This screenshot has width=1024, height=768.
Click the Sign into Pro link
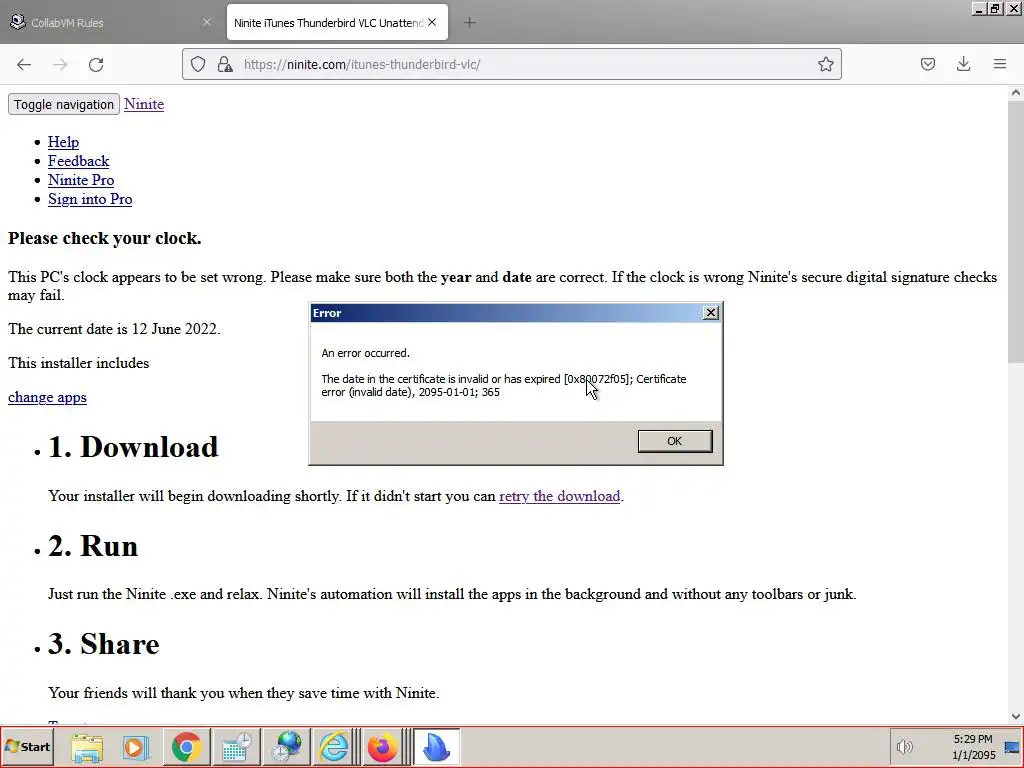click(90, 199)
